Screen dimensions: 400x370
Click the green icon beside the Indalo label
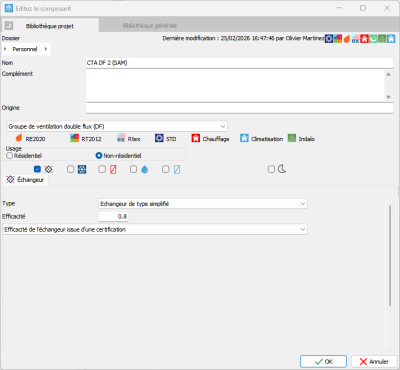click(x=292, y=138)
